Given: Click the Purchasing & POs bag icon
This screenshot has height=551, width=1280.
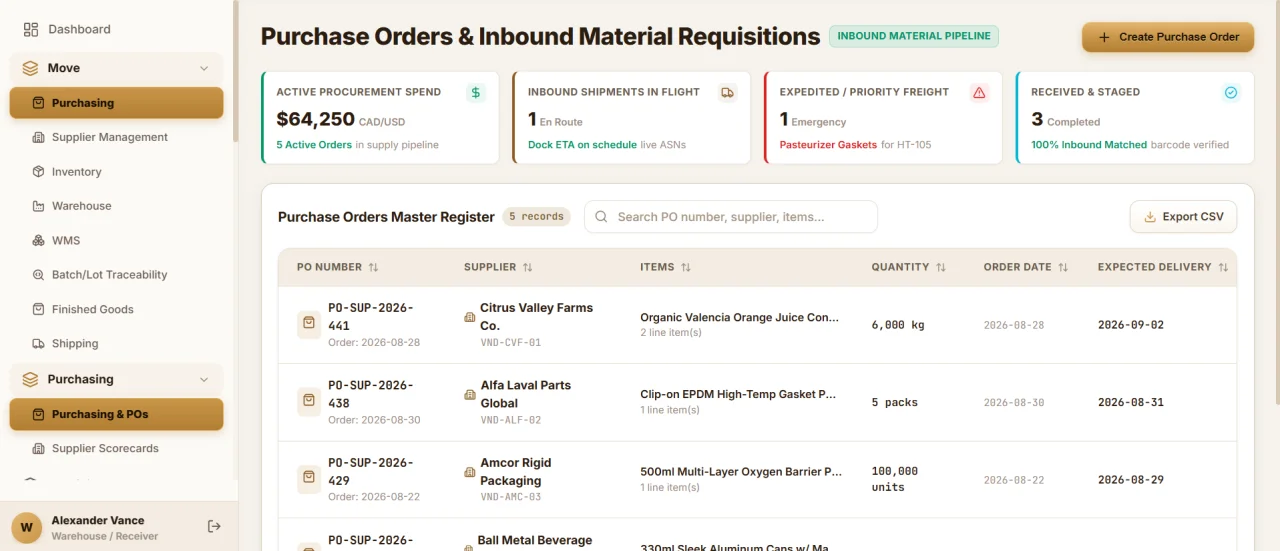Looking at the screenshot, I should [x=38, y=414].
